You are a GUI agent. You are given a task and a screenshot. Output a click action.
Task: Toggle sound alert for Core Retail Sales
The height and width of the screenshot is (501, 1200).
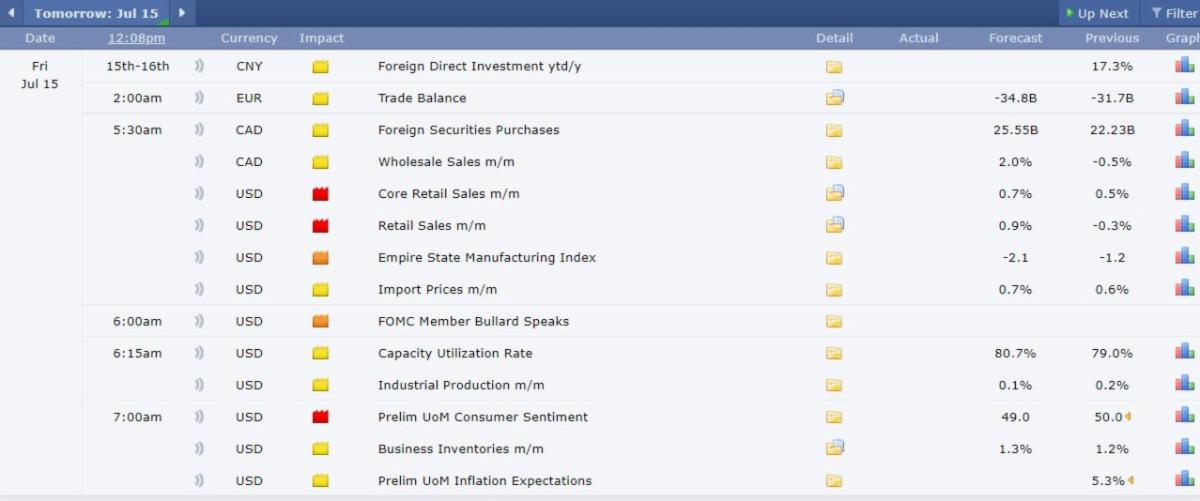click(199, 193)
